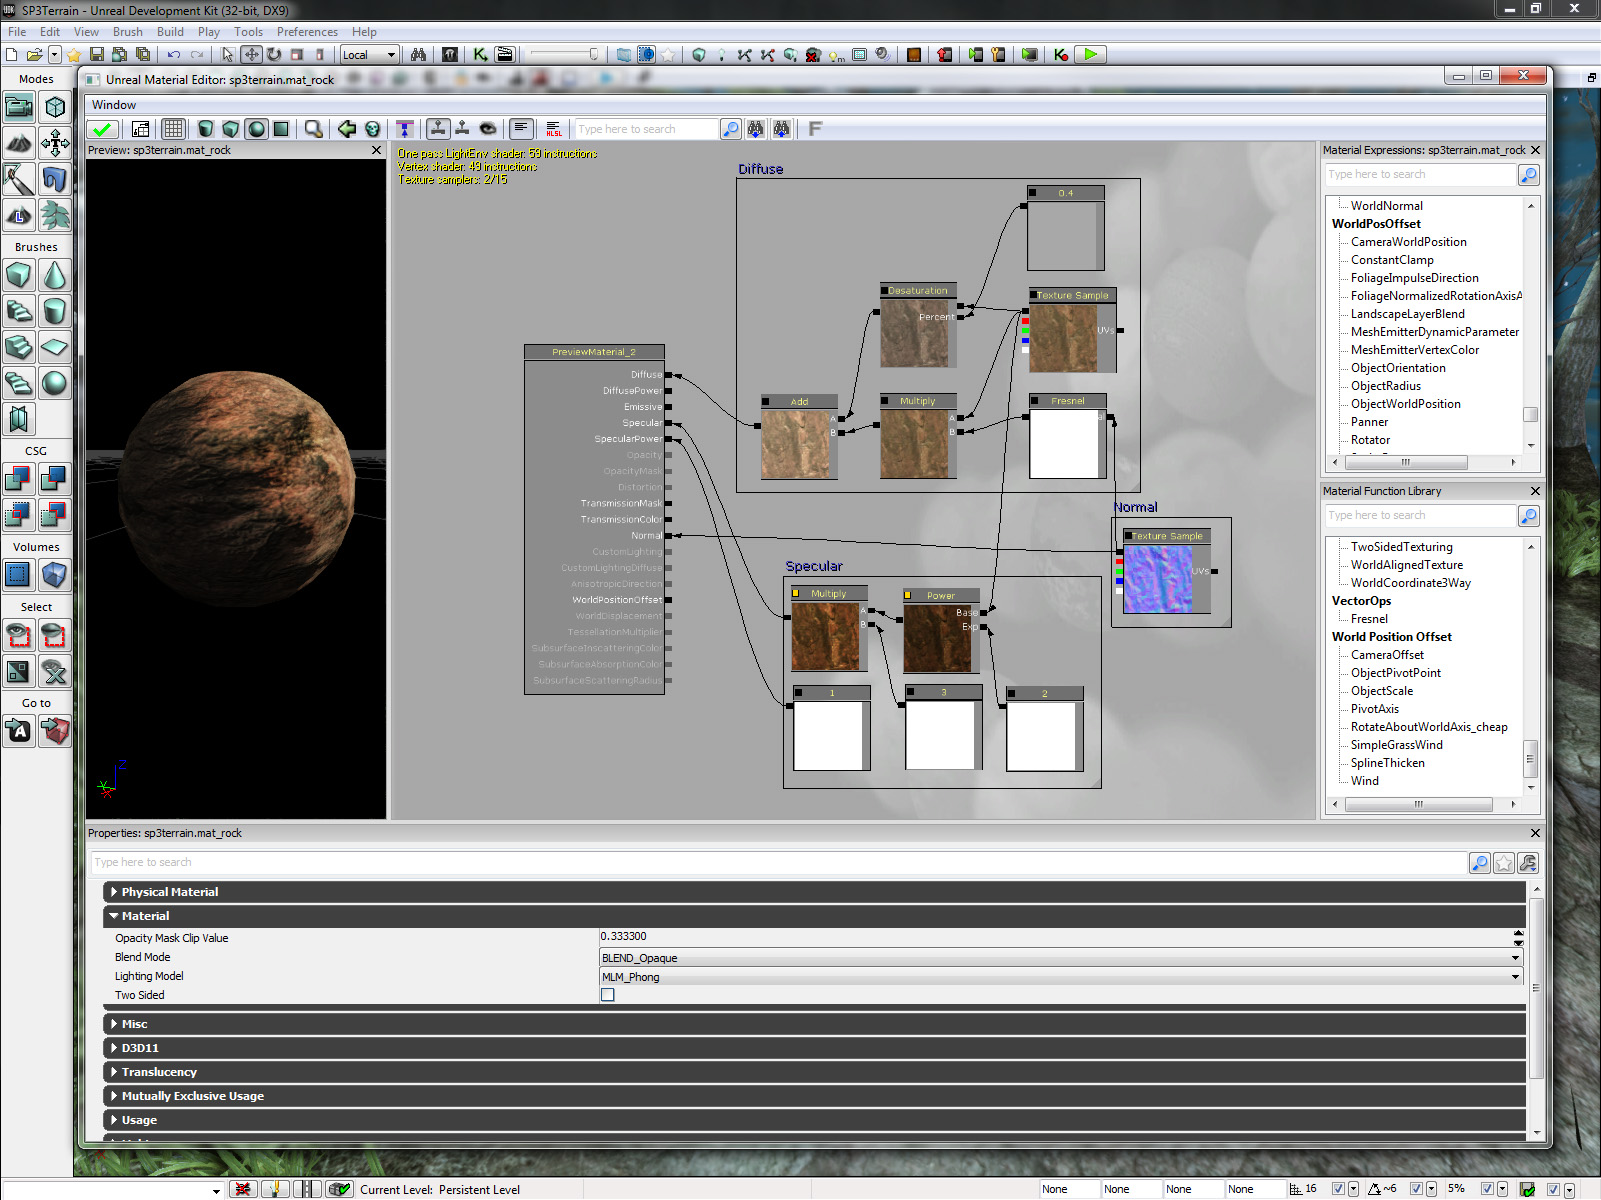Open the Blend Mode dropdown
The height and width of the screenshot is (1200, 1601).
coord(1061,958)
